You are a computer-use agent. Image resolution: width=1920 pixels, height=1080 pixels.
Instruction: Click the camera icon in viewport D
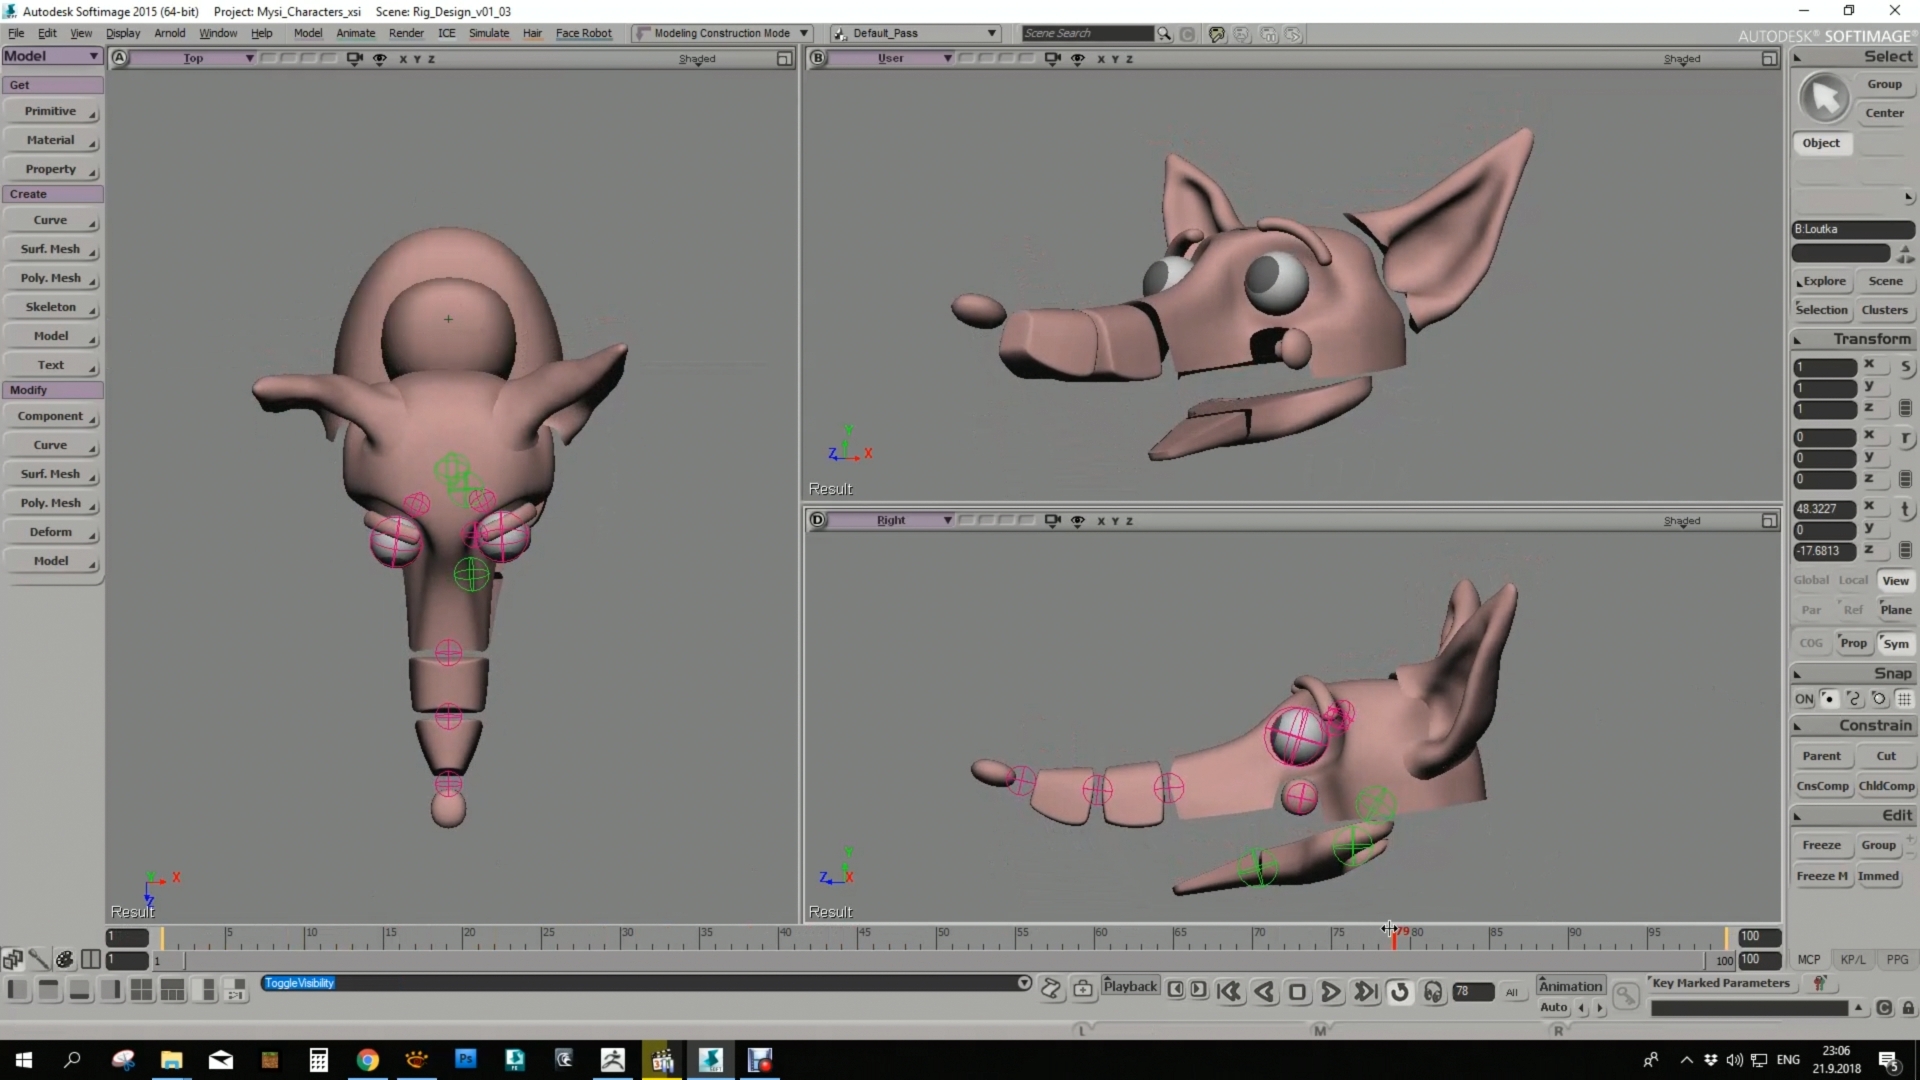(1052, 521)
